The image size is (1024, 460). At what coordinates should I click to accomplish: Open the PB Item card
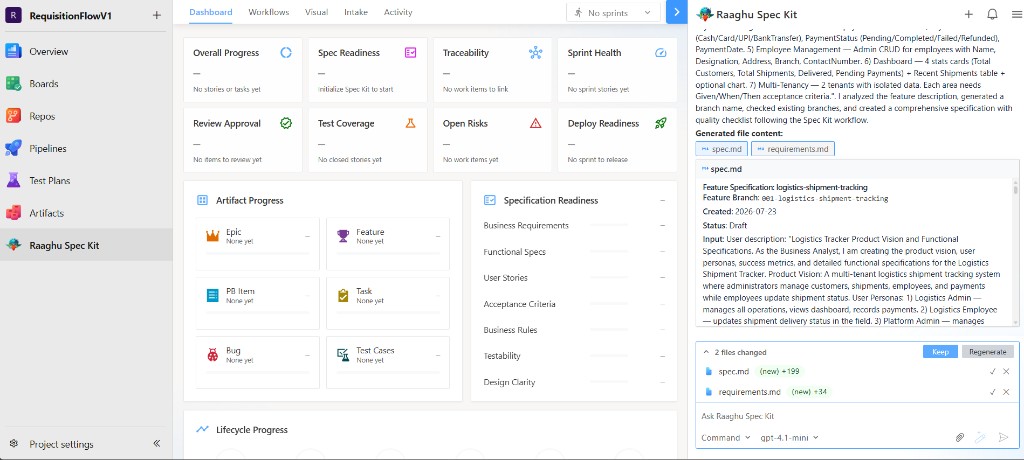[257, 303]
